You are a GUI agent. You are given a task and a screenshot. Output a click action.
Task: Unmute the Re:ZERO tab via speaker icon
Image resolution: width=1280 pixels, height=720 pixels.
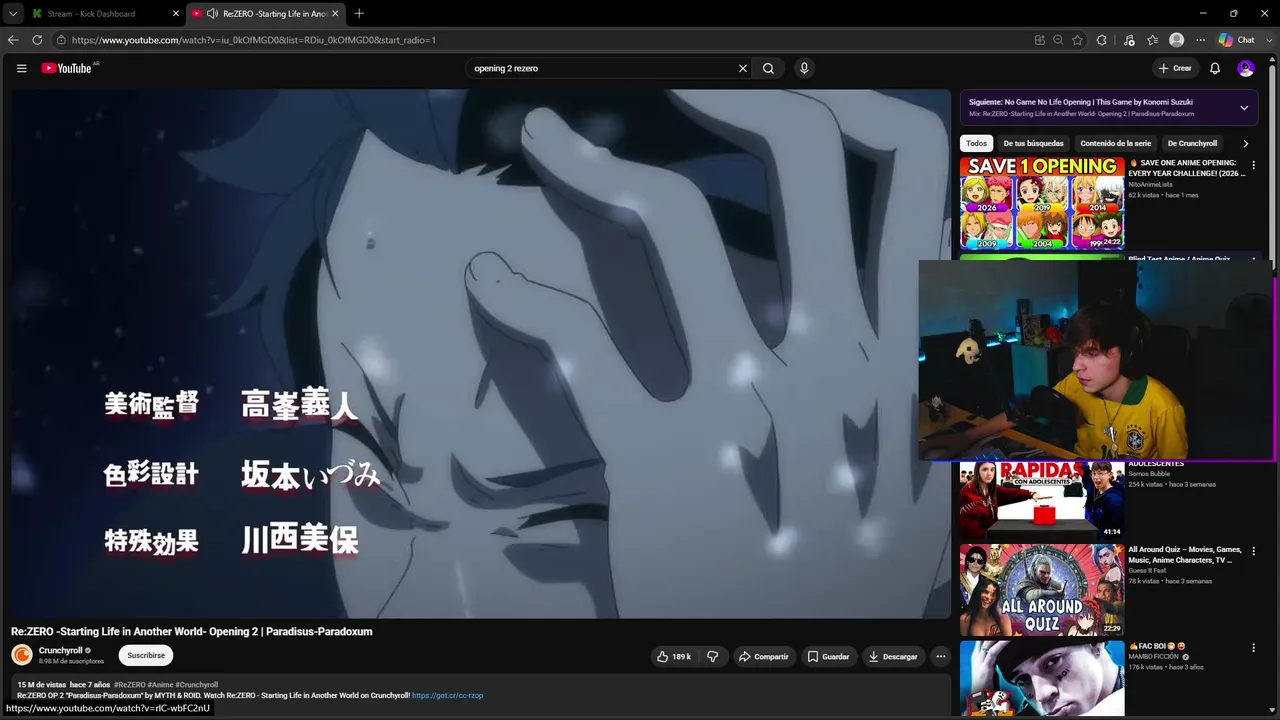212,14
